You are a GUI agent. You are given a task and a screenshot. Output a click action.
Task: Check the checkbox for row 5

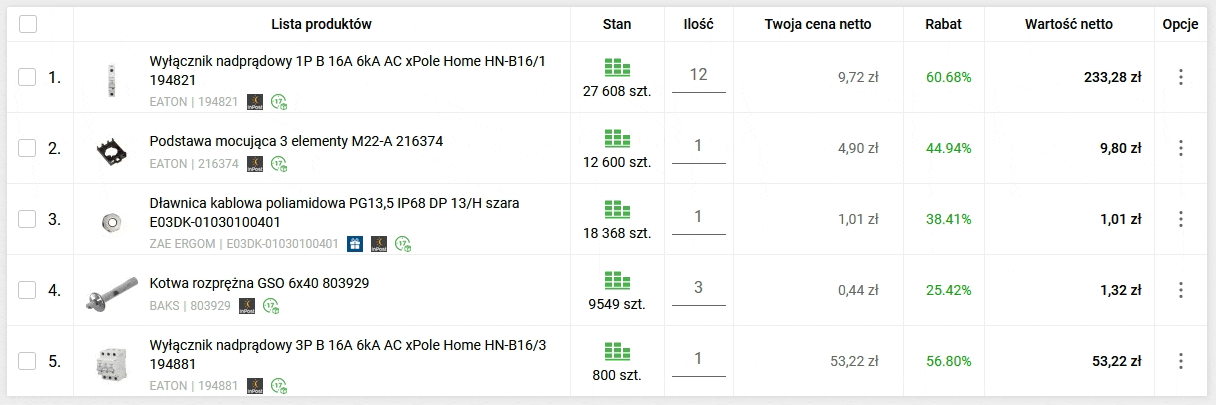click(27, 361)
